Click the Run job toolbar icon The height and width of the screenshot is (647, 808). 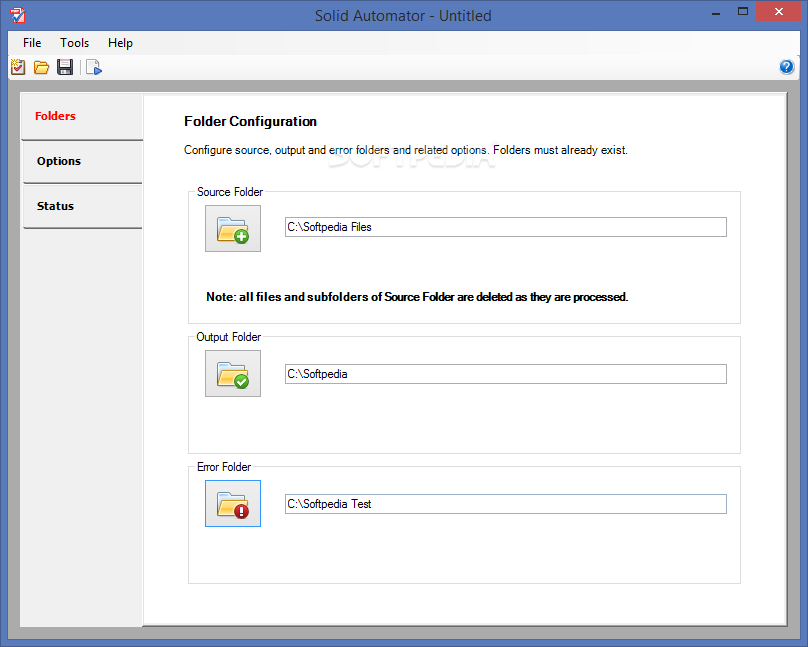(x=94, y=67)
